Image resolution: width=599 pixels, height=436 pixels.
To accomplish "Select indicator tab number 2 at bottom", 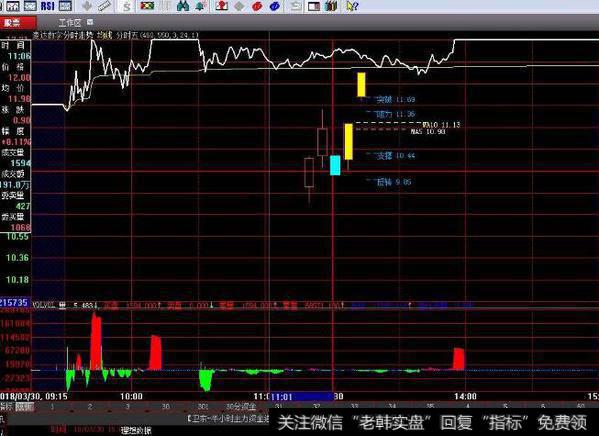I will click(90, 407).
